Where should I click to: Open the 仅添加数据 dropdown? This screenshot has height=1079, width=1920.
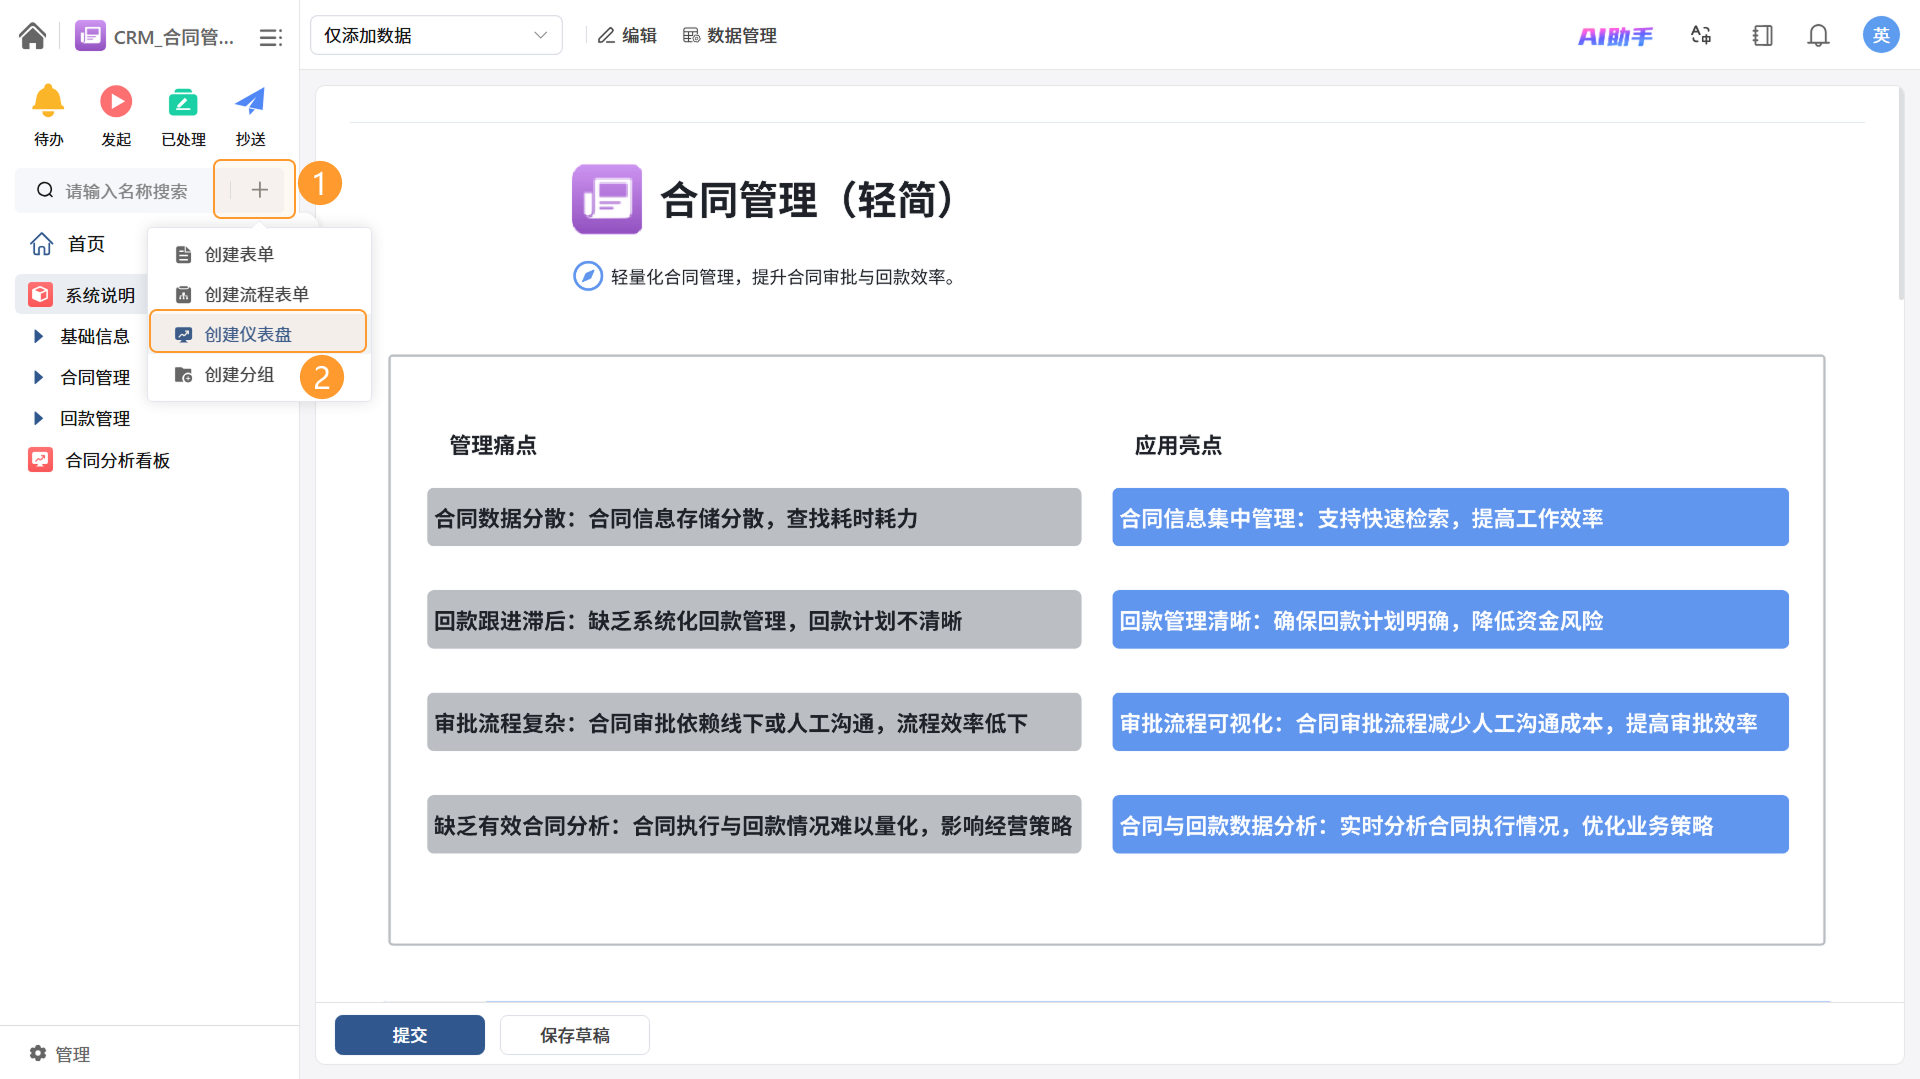point(436,35)
